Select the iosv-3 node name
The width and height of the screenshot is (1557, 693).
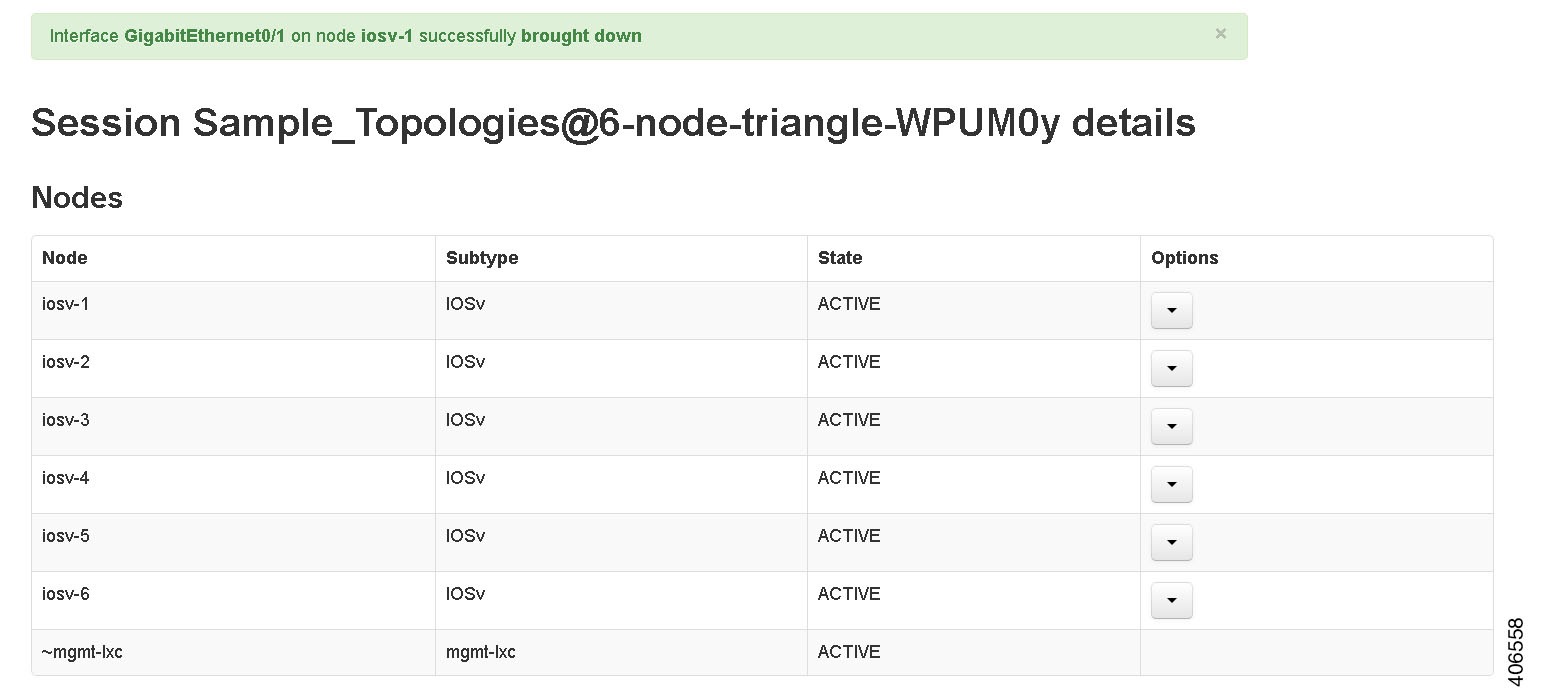pos(66,420)
